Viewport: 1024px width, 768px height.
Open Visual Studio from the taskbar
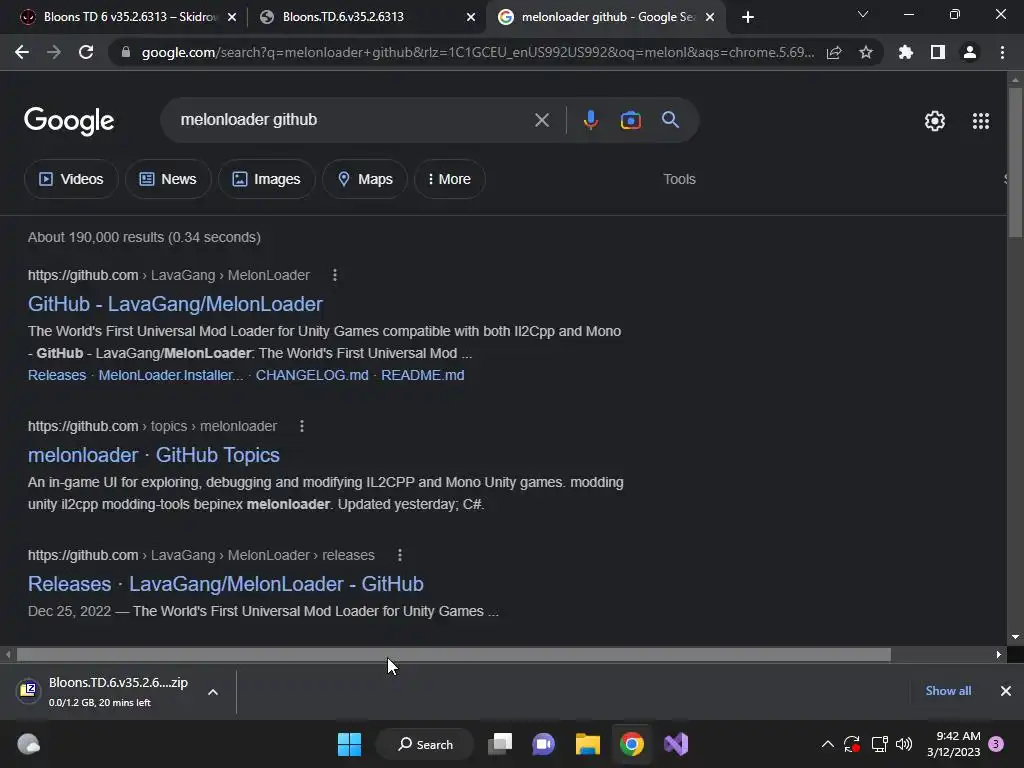point(676,744)
